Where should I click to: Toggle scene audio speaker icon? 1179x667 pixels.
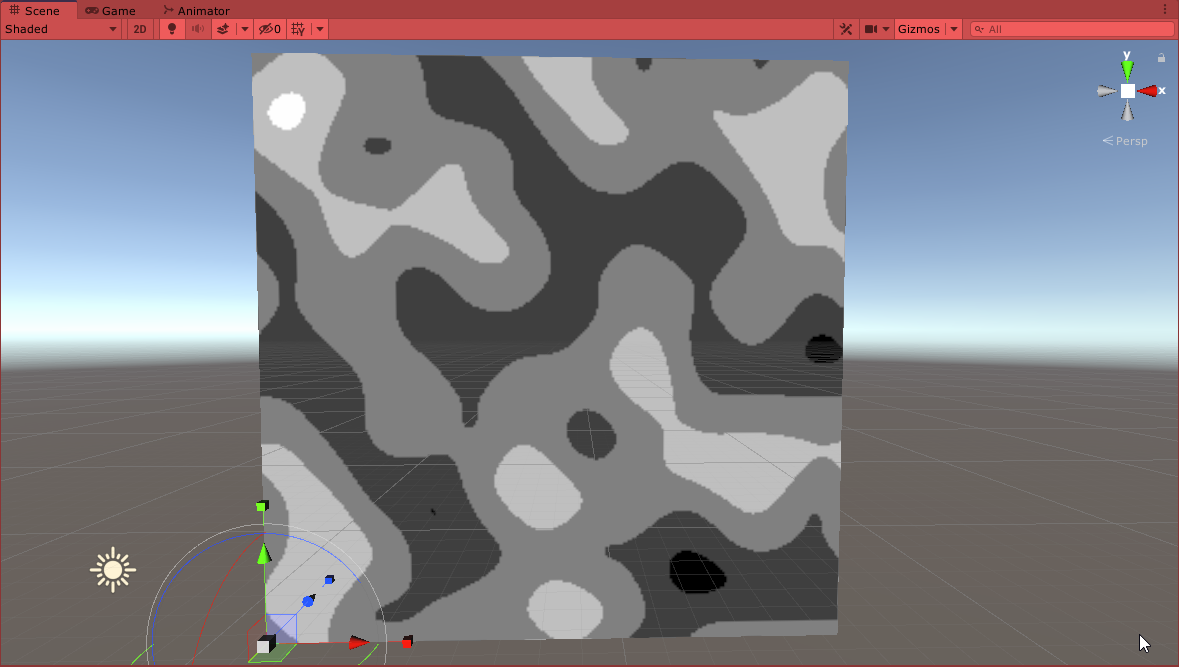point(198,29)
